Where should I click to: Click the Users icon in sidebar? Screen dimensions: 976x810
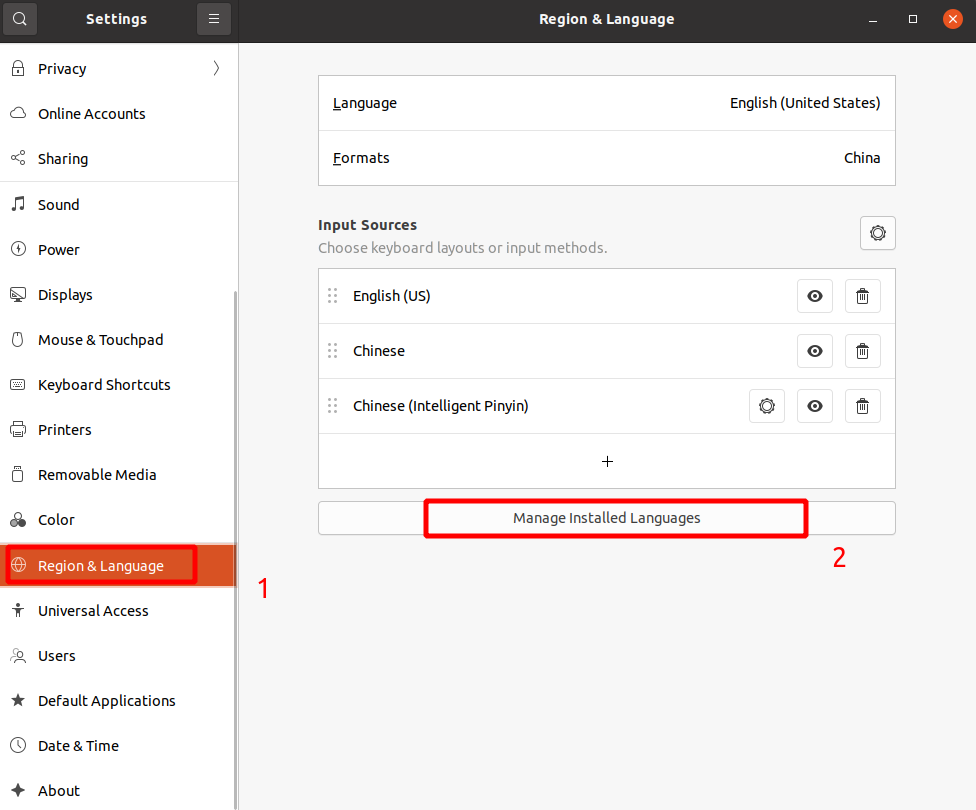(x=18, y=656)
